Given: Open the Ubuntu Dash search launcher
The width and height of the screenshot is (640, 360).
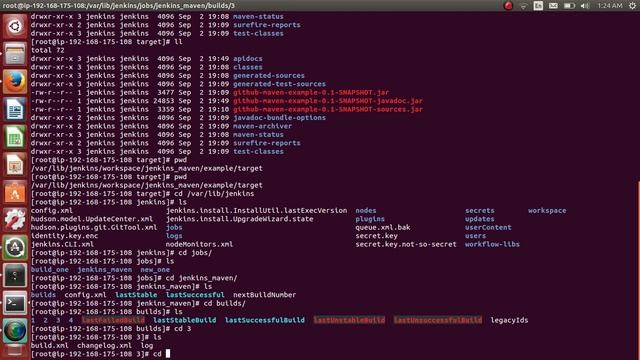Looking at the screenshot, I should coord(15,27).
